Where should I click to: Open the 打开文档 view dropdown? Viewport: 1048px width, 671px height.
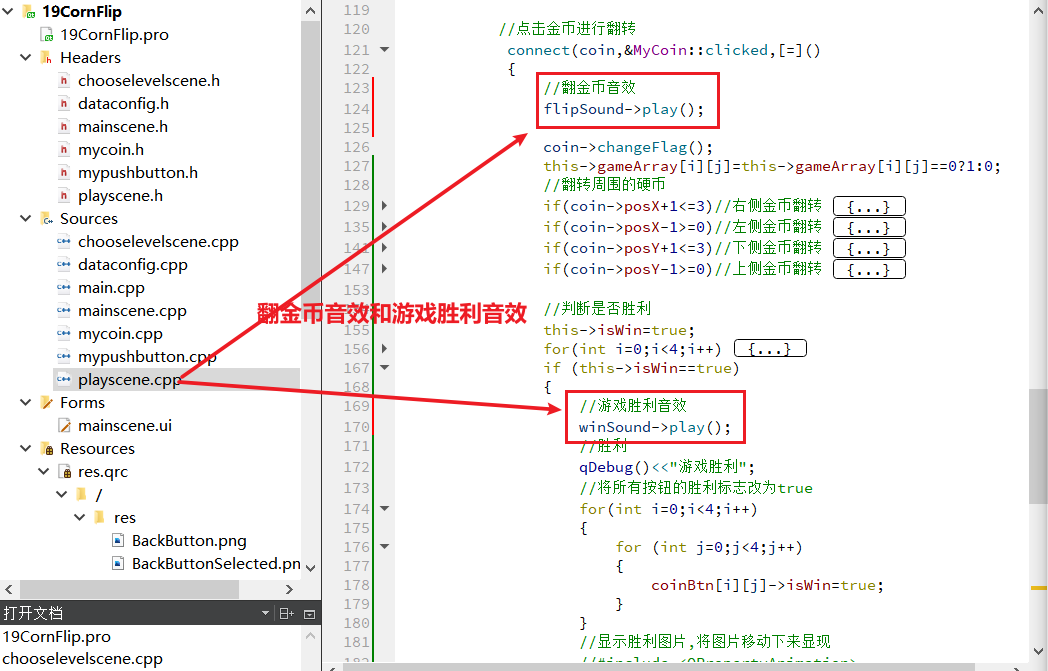point(265,613)
